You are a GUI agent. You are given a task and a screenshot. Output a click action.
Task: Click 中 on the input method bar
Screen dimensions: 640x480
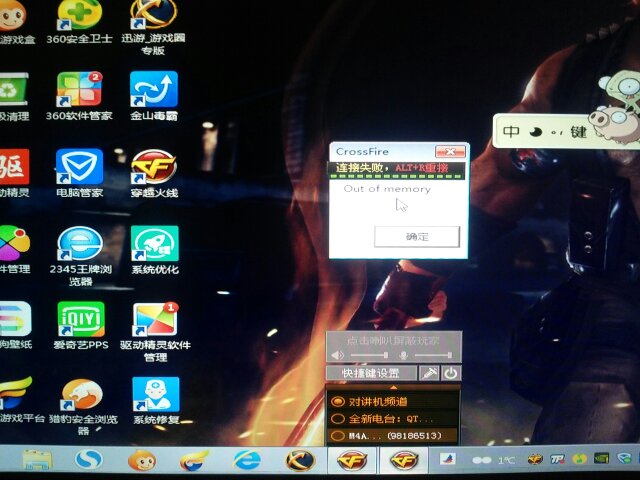tap(511, 131)
